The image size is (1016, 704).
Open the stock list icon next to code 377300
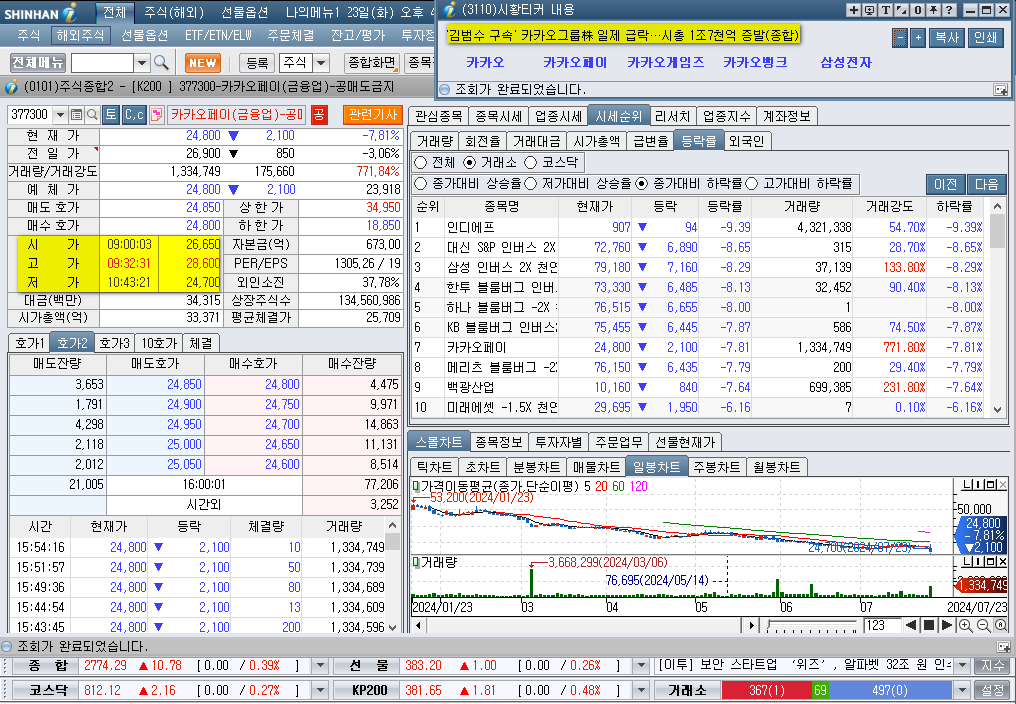point(76,115)
